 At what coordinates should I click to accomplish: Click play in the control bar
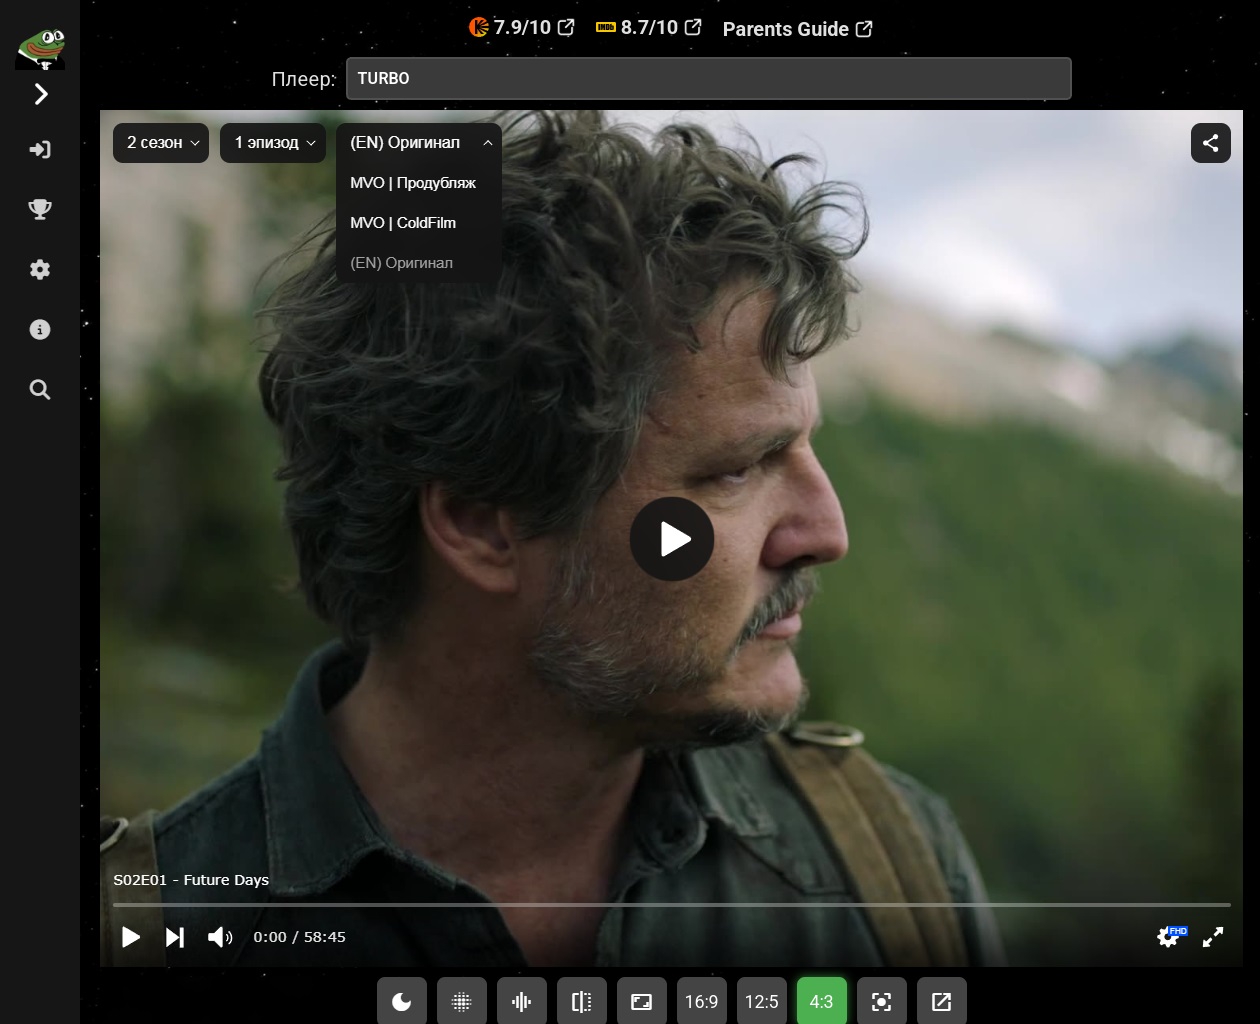coord(131,937)
